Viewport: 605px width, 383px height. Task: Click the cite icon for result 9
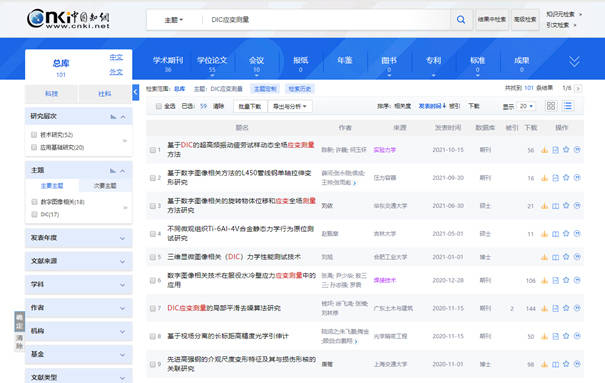[x=577, y=364]
